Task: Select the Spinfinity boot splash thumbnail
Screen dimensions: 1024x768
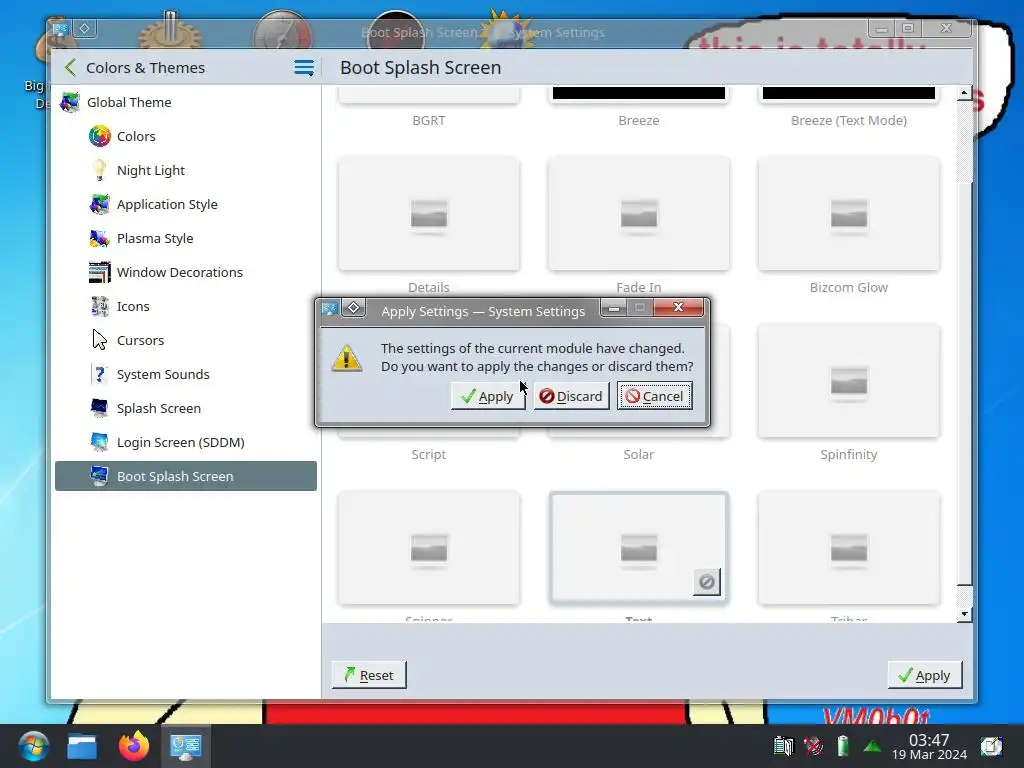Action: (x=849, y=381)
